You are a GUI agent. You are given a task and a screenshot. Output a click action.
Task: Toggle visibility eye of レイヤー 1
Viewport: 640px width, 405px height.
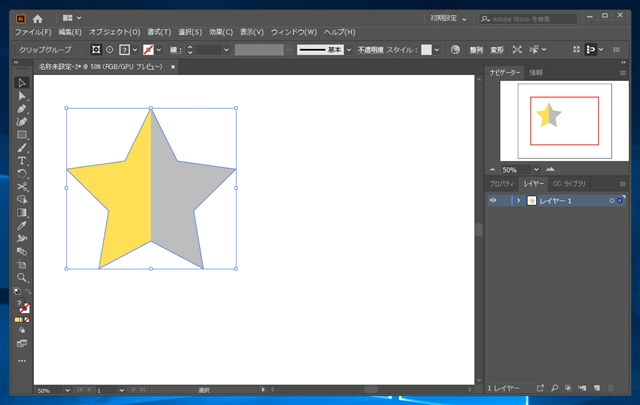[493, 200]
